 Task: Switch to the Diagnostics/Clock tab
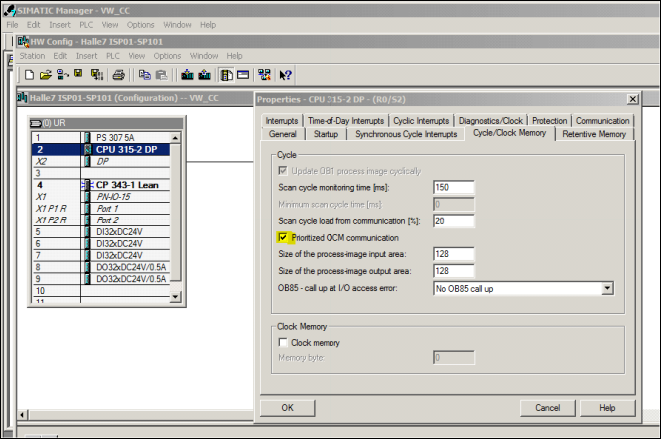coord(490,121)
